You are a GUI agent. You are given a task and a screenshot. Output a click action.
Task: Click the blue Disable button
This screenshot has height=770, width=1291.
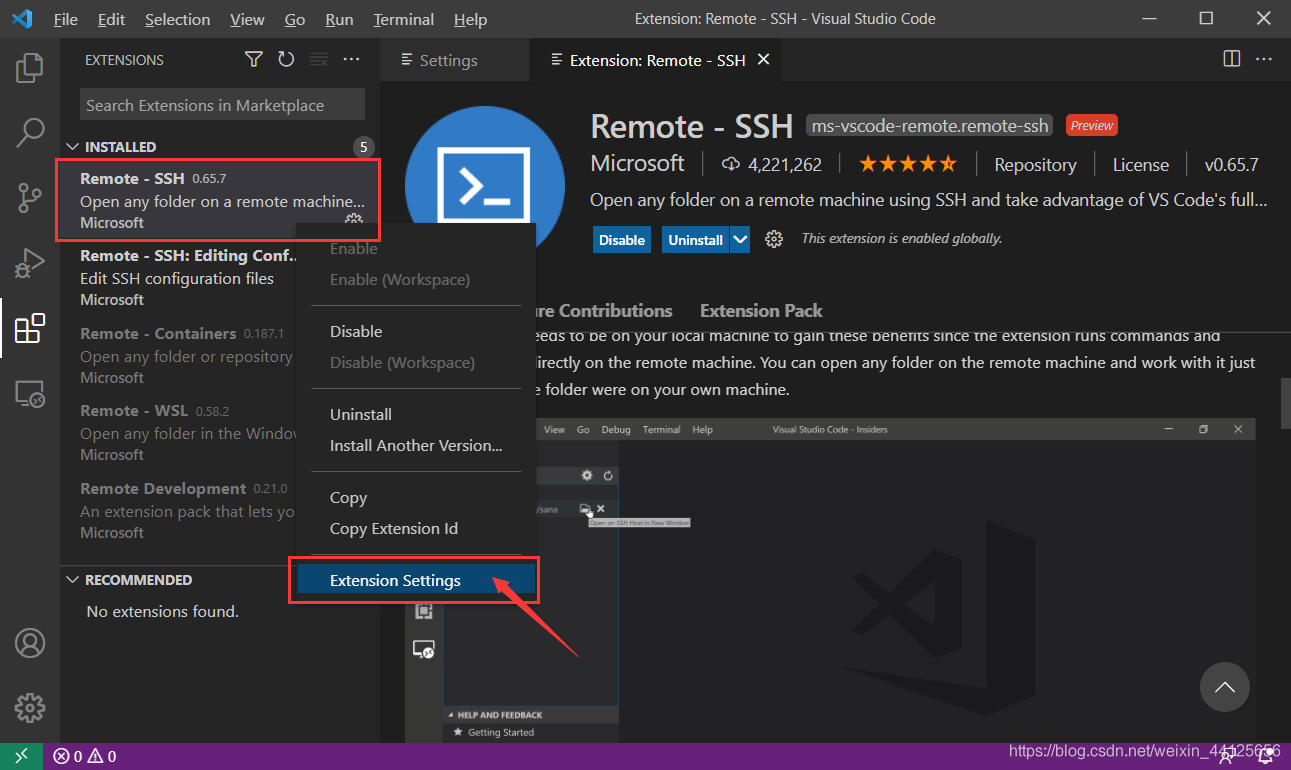point(621,240)
